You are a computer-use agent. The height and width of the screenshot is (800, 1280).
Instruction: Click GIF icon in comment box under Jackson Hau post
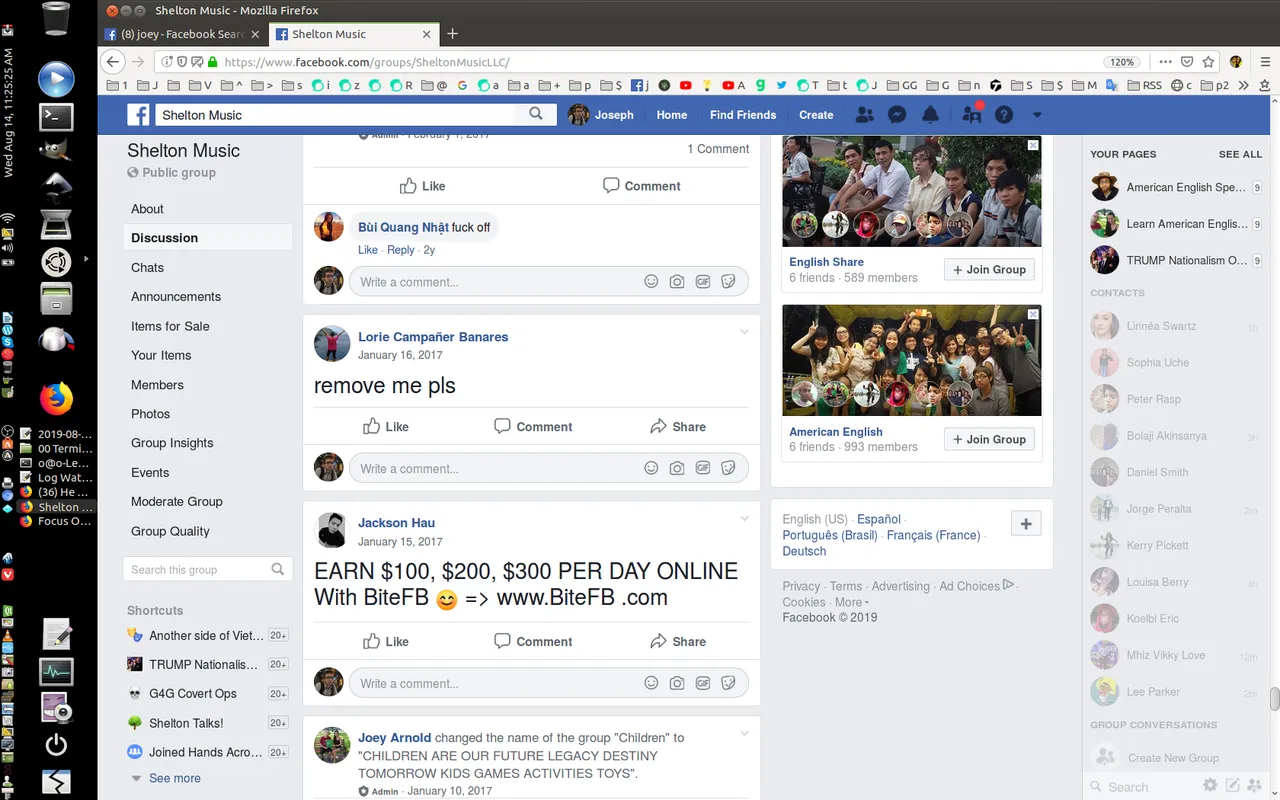coord(703,683)
